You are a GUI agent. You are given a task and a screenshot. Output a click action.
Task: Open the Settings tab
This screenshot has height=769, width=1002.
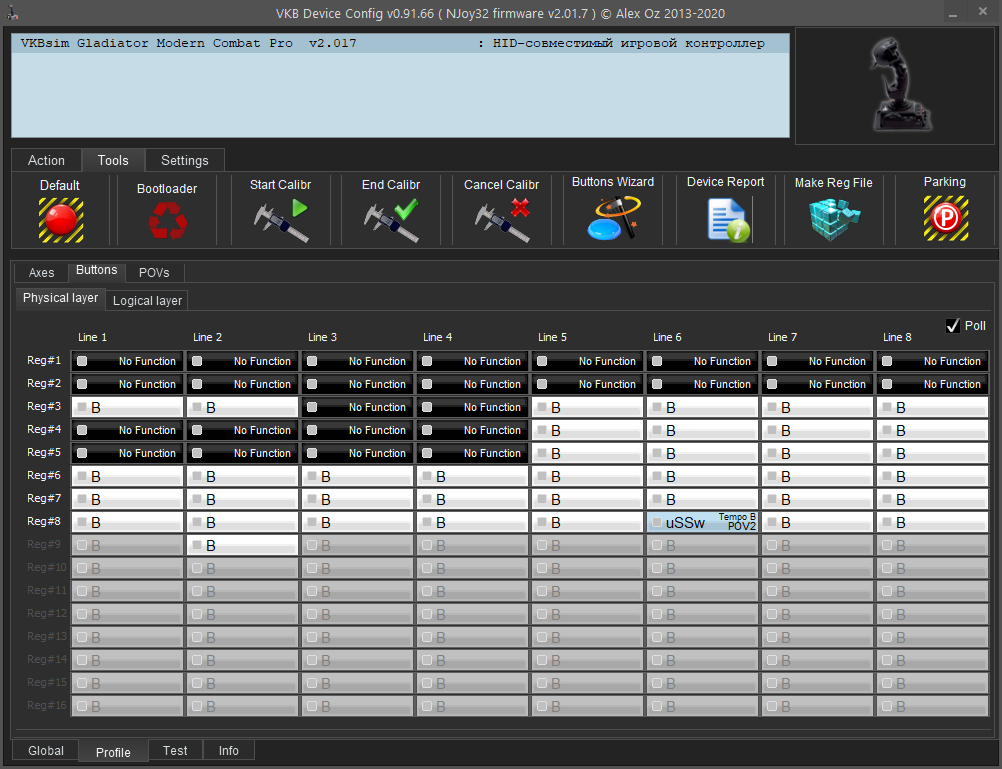pyautogui.click(x=185, y=160)
